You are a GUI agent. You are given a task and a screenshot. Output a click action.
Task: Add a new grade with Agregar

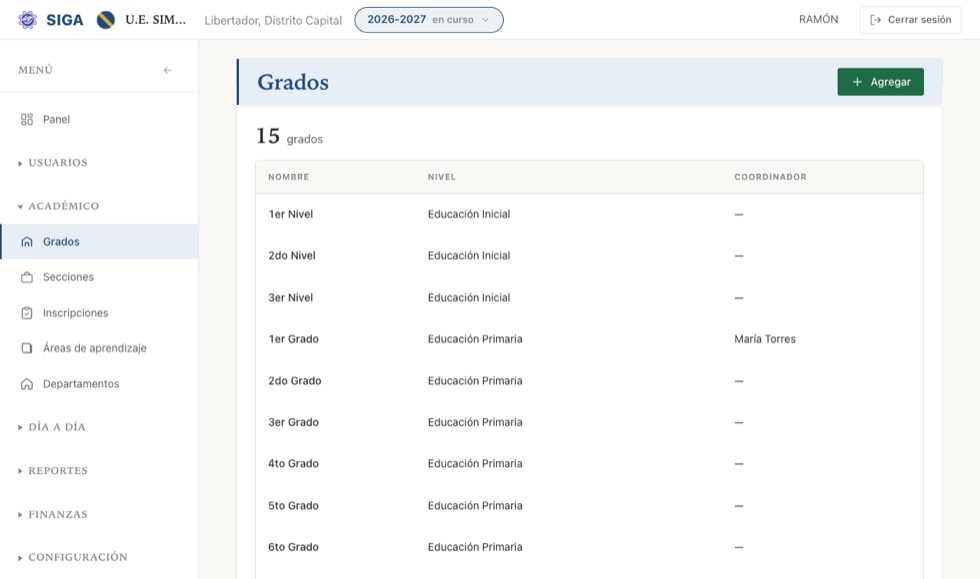coord(880,82)
